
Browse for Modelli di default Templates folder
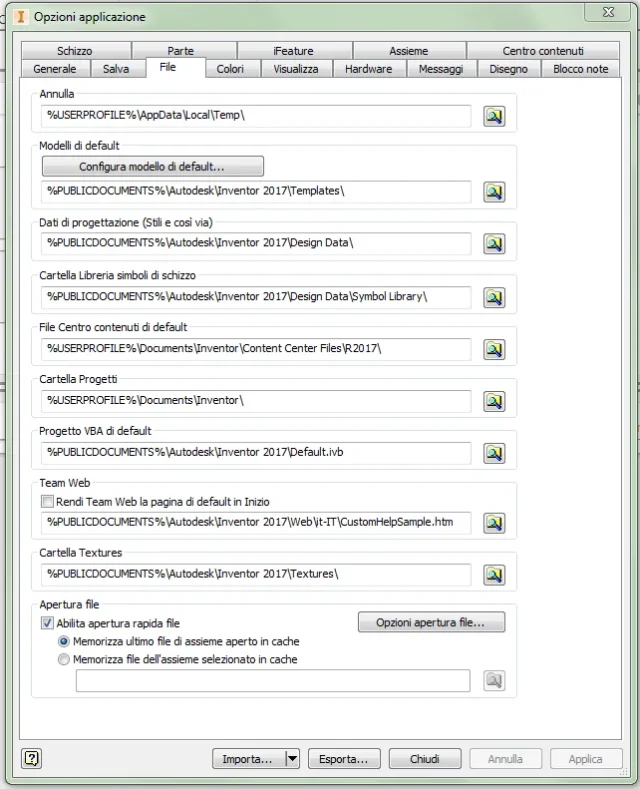[494, 192]
